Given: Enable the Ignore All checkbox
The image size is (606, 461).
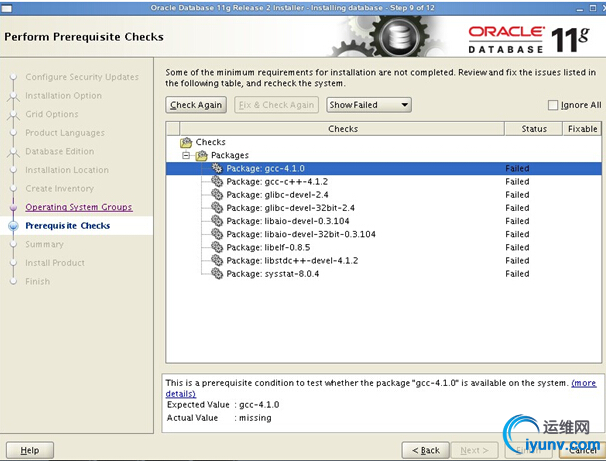Looking at the screenshot, I should 553,105.
